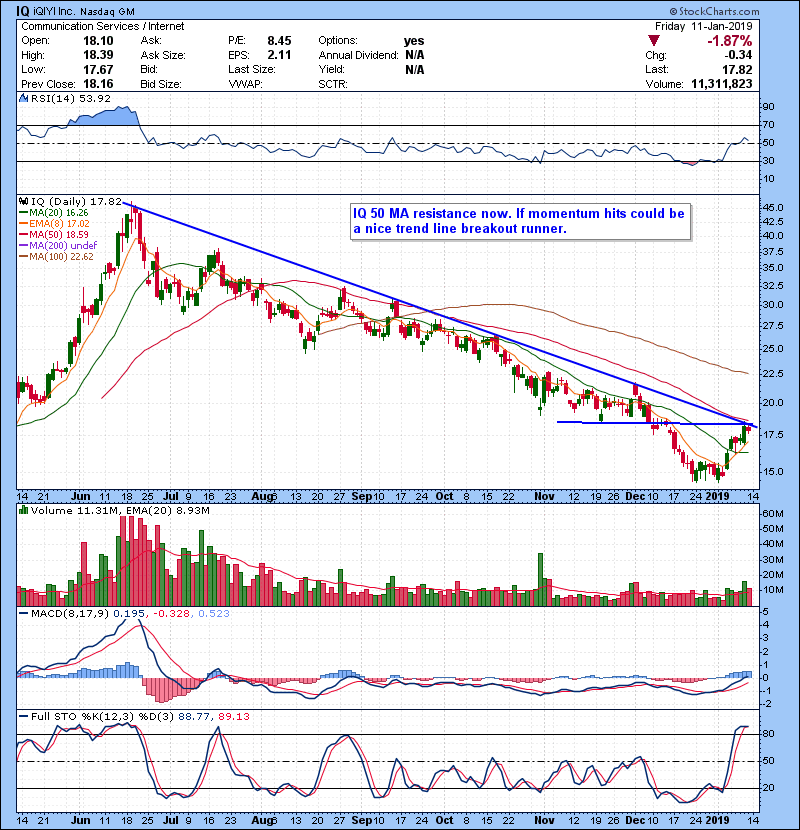
Task: Click the red down-triangle change indicator
Action: pos(654,41)
